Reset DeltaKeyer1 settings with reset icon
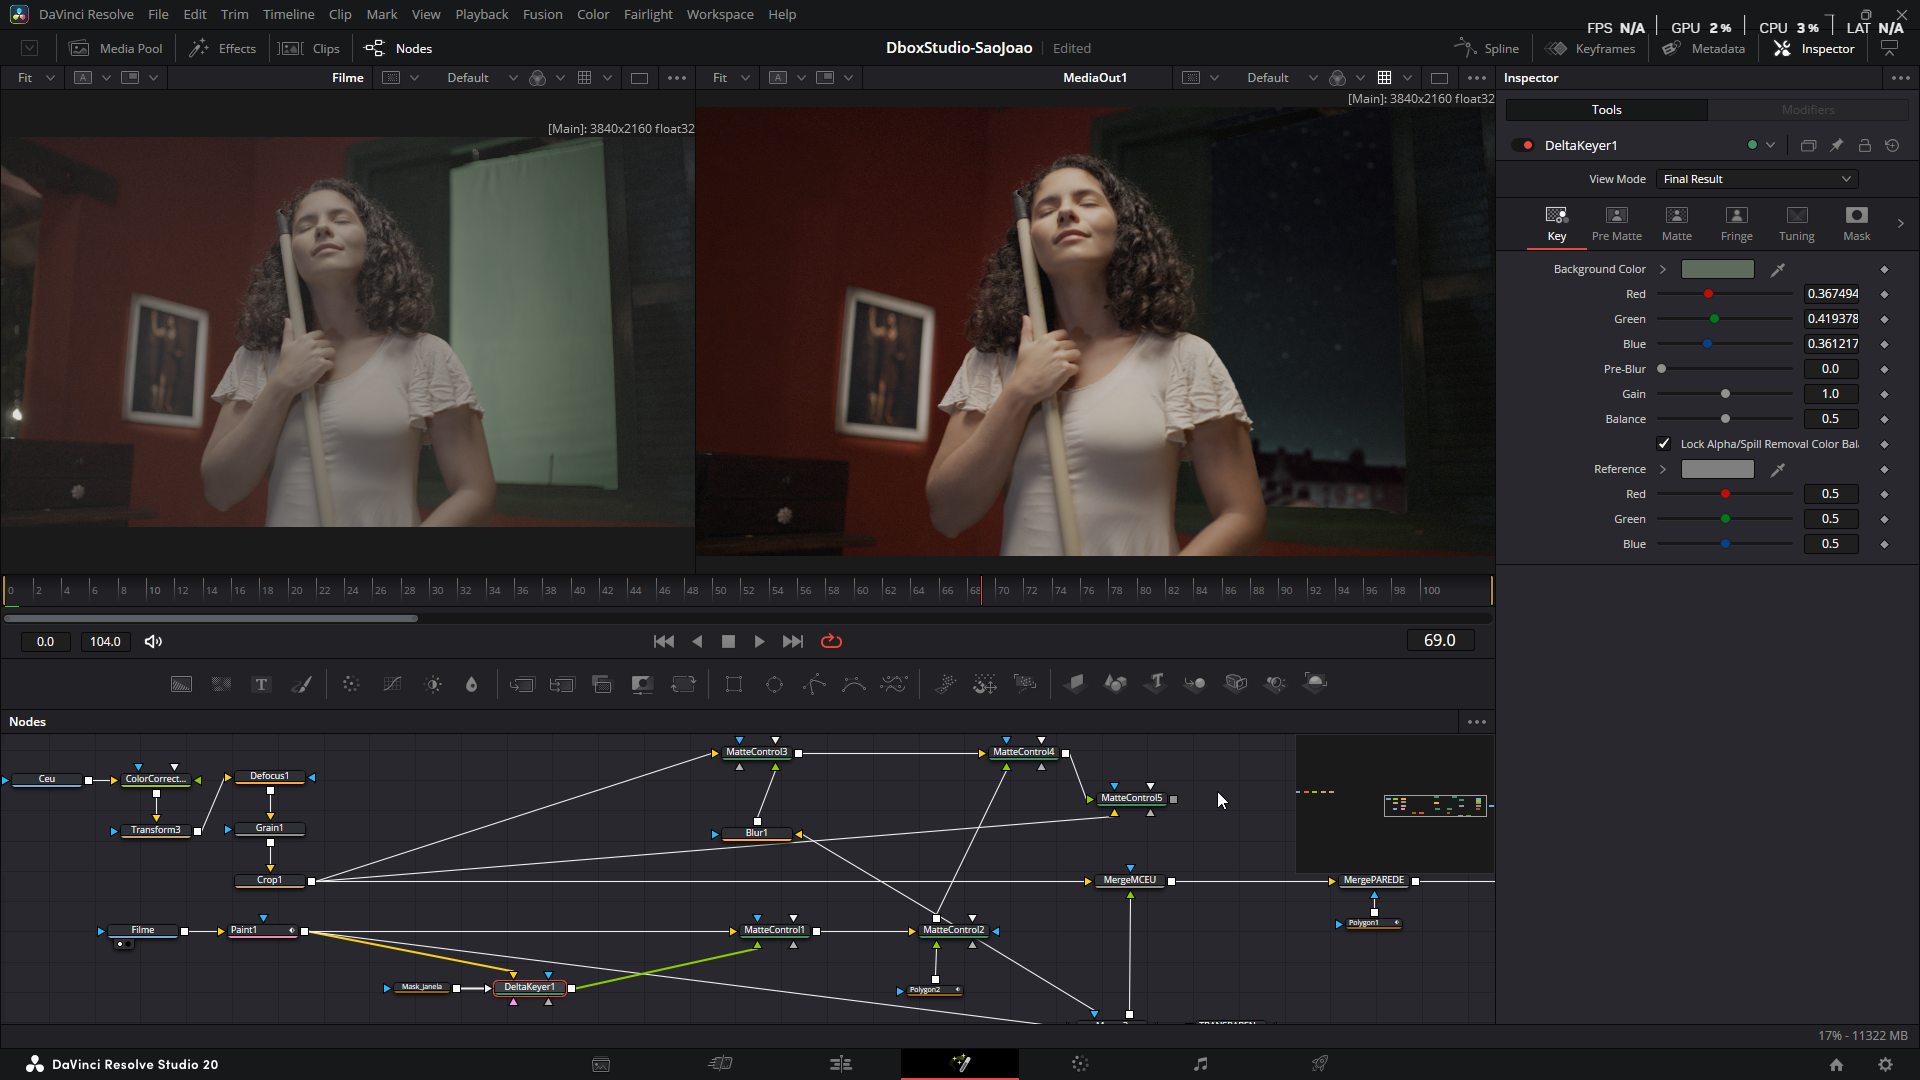This screenshot has width=1920, height=1080. [x=1892, y=146]
